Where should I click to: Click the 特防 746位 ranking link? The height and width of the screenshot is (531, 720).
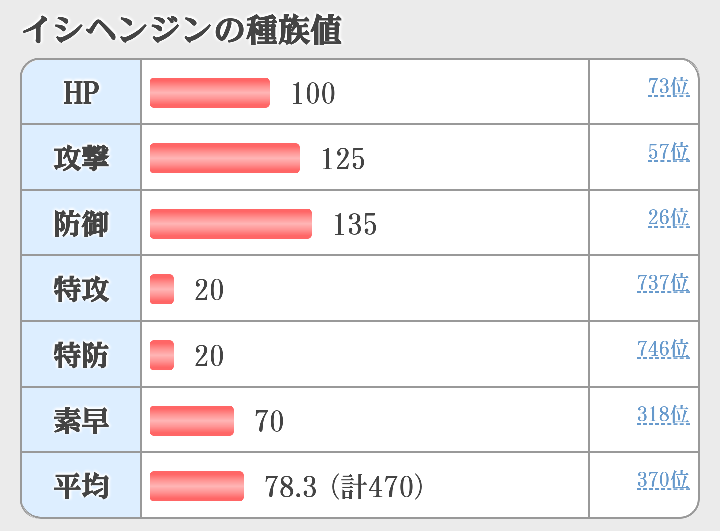(663, 349)
